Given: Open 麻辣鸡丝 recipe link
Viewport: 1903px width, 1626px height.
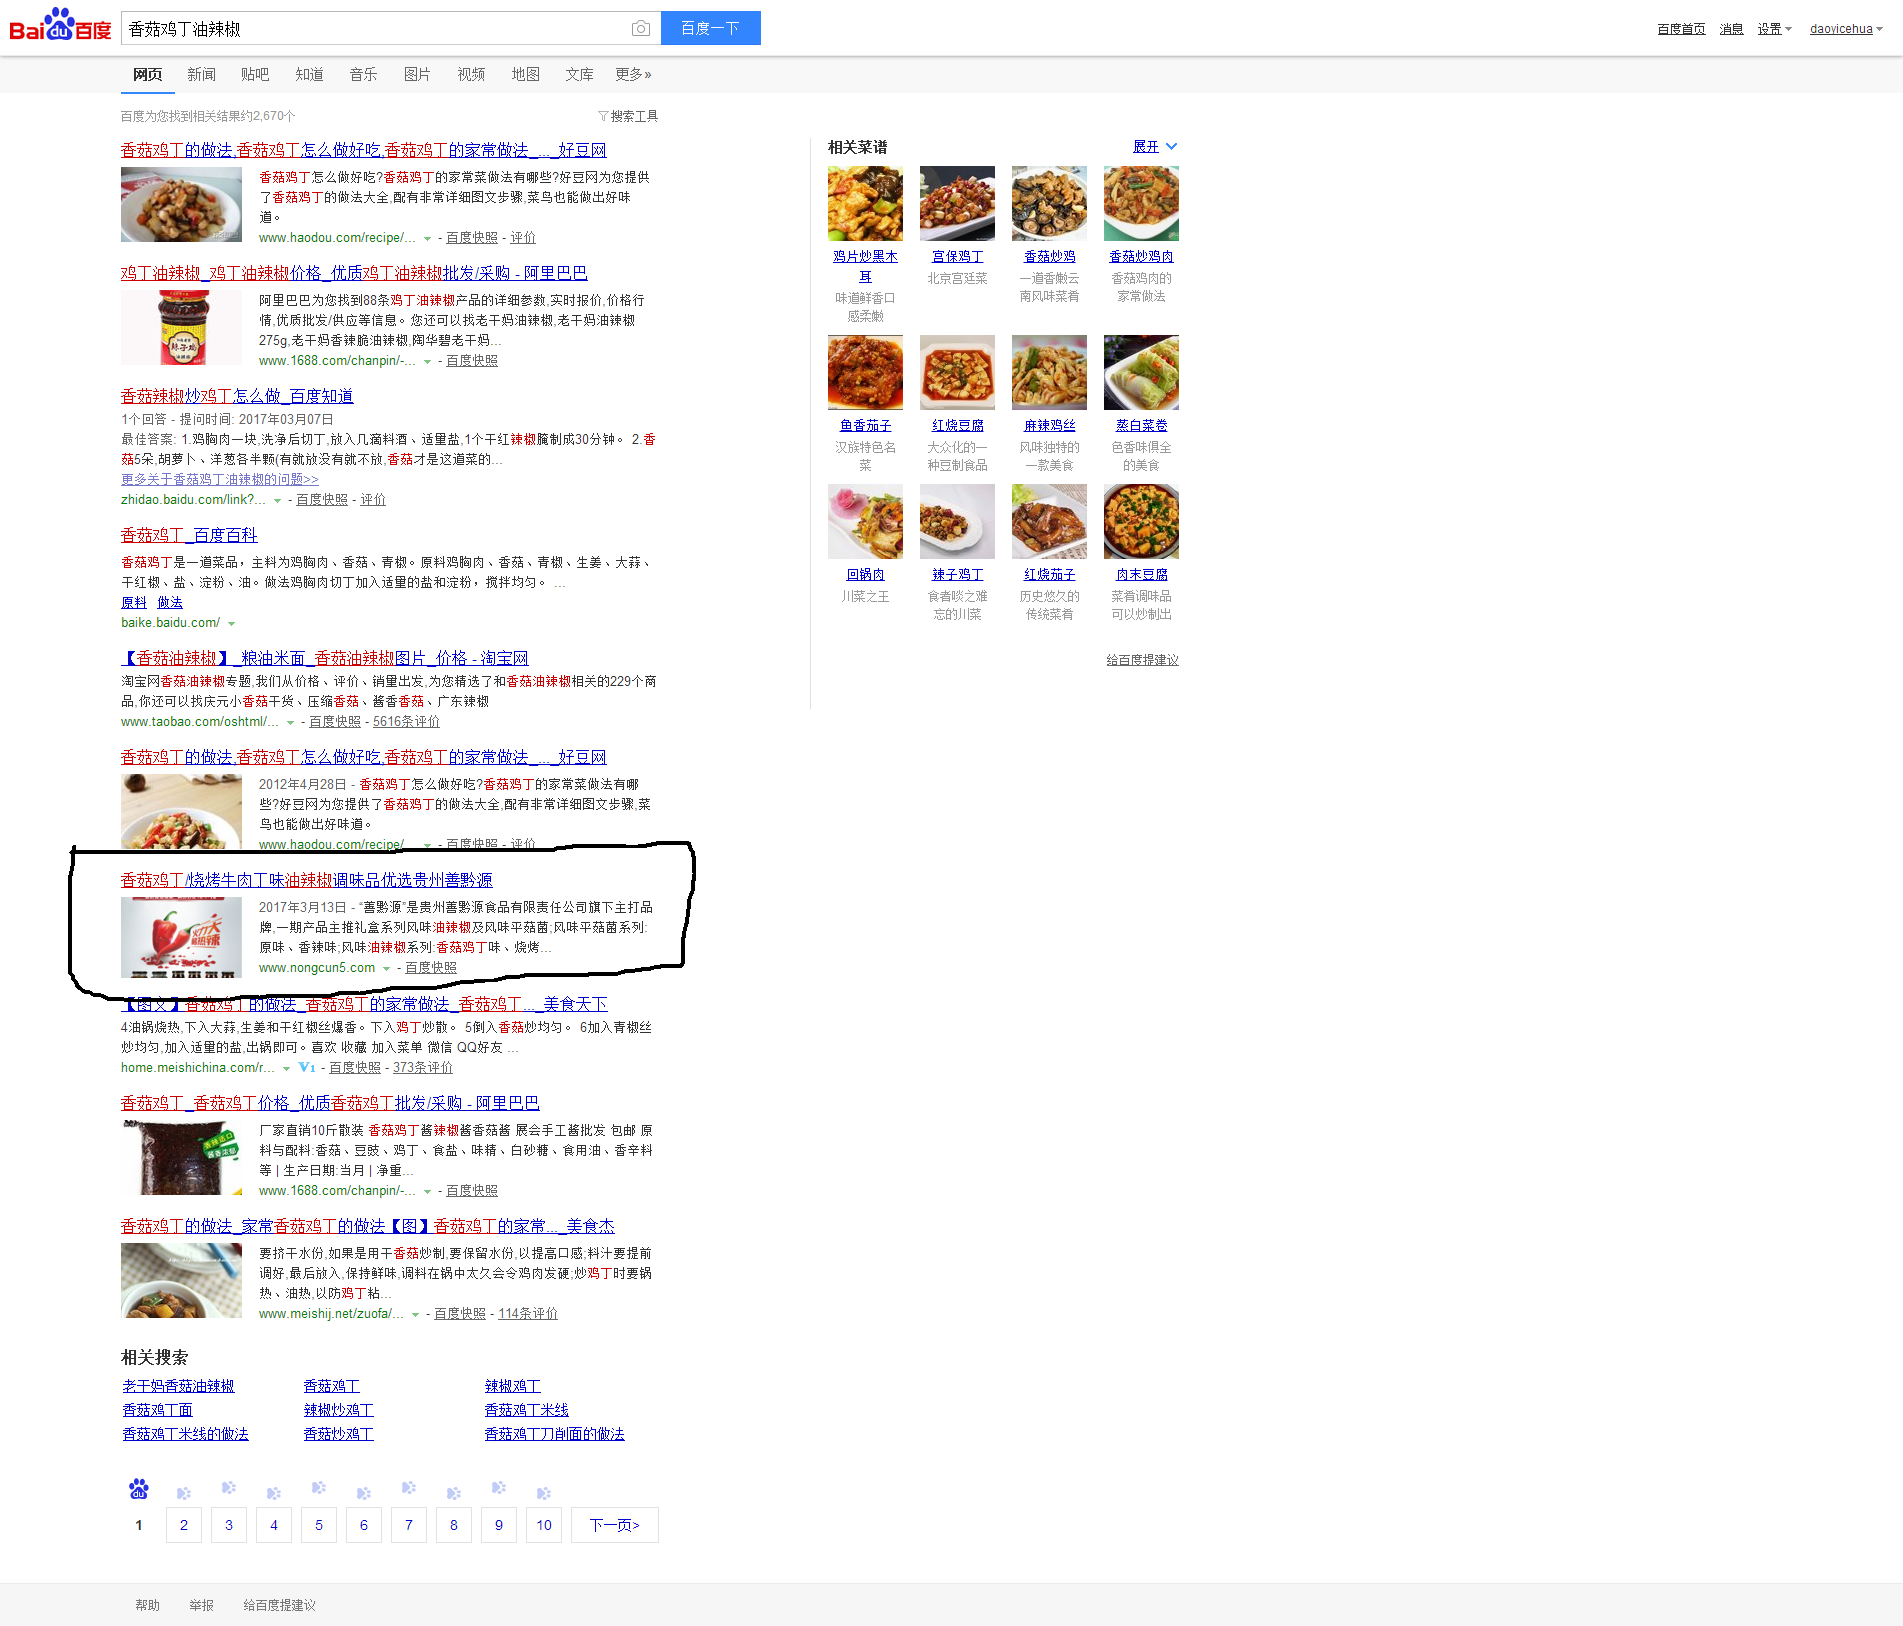Looking at the screenshot, I should pyautogui.click(x=1049, y=425).
